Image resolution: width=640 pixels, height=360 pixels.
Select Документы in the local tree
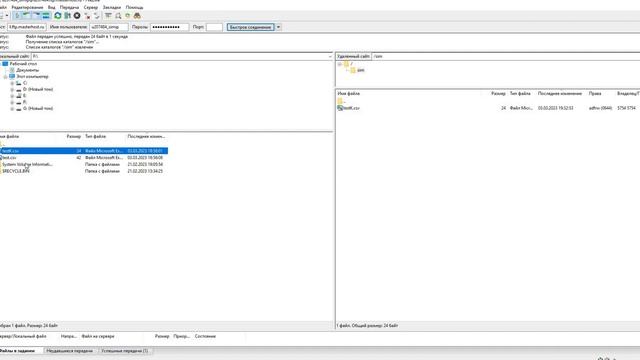coord(28,70)
